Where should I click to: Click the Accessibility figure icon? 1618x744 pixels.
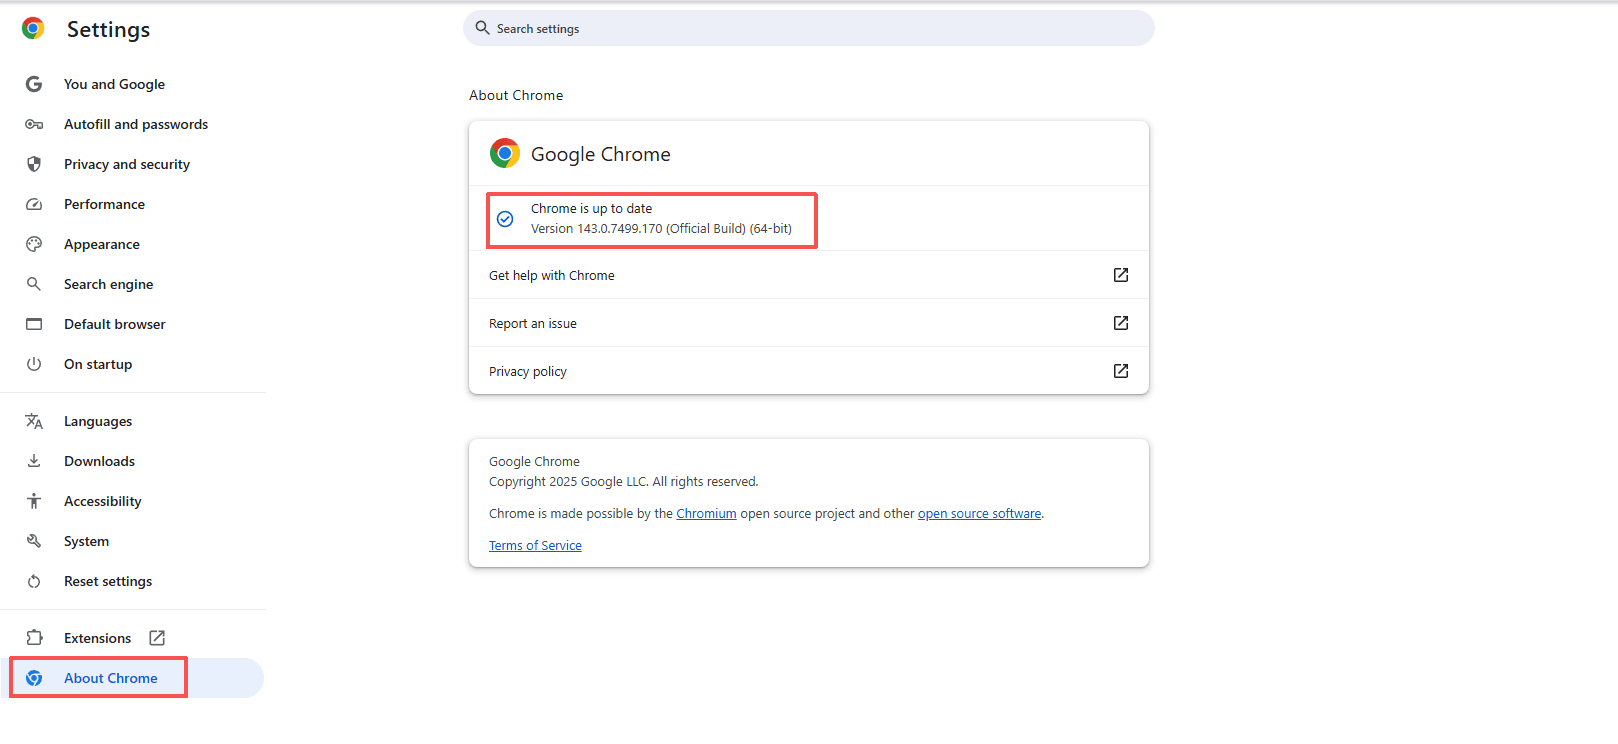pos(34,501)
